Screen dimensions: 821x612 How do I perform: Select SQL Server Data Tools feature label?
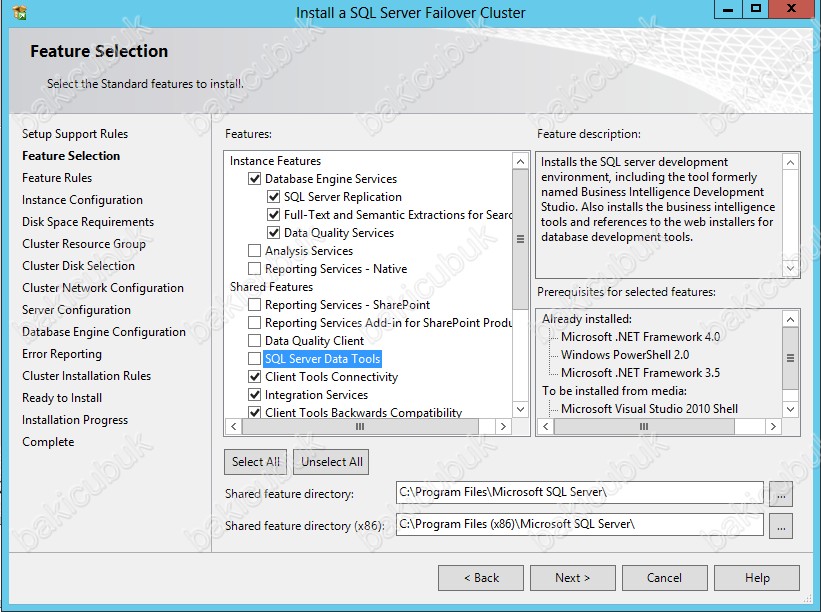click(x=323, y=359)
